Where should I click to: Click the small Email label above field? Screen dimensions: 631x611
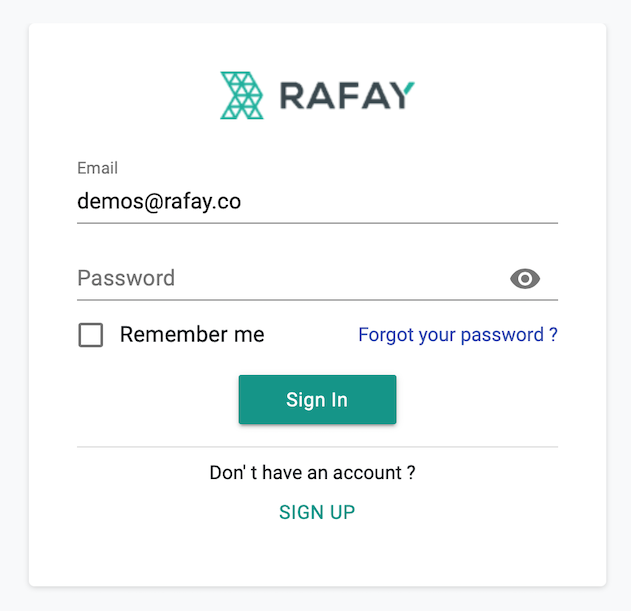[x=97, y=168]
